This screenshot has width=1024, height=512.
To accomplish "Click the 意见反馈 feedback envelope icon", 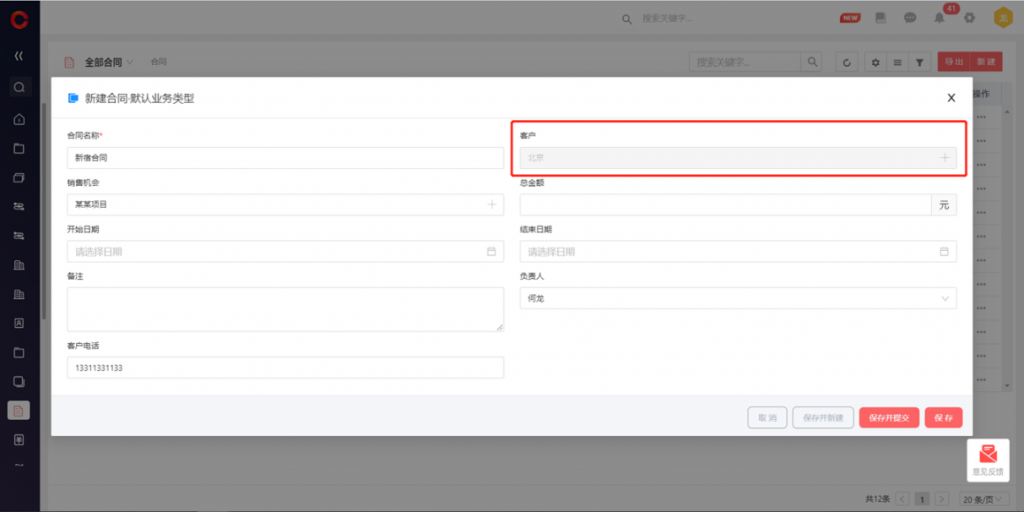I will pos(988,454).
